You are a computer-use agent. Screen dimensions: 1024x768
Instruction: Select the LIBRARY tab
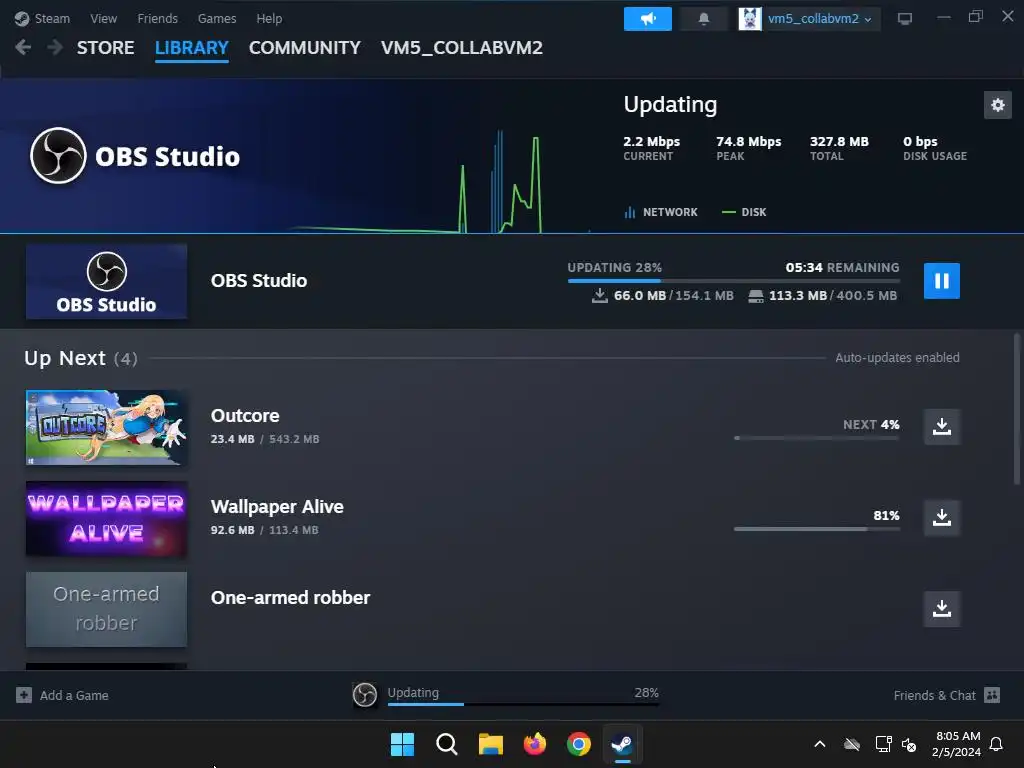[x=191, y=48]
